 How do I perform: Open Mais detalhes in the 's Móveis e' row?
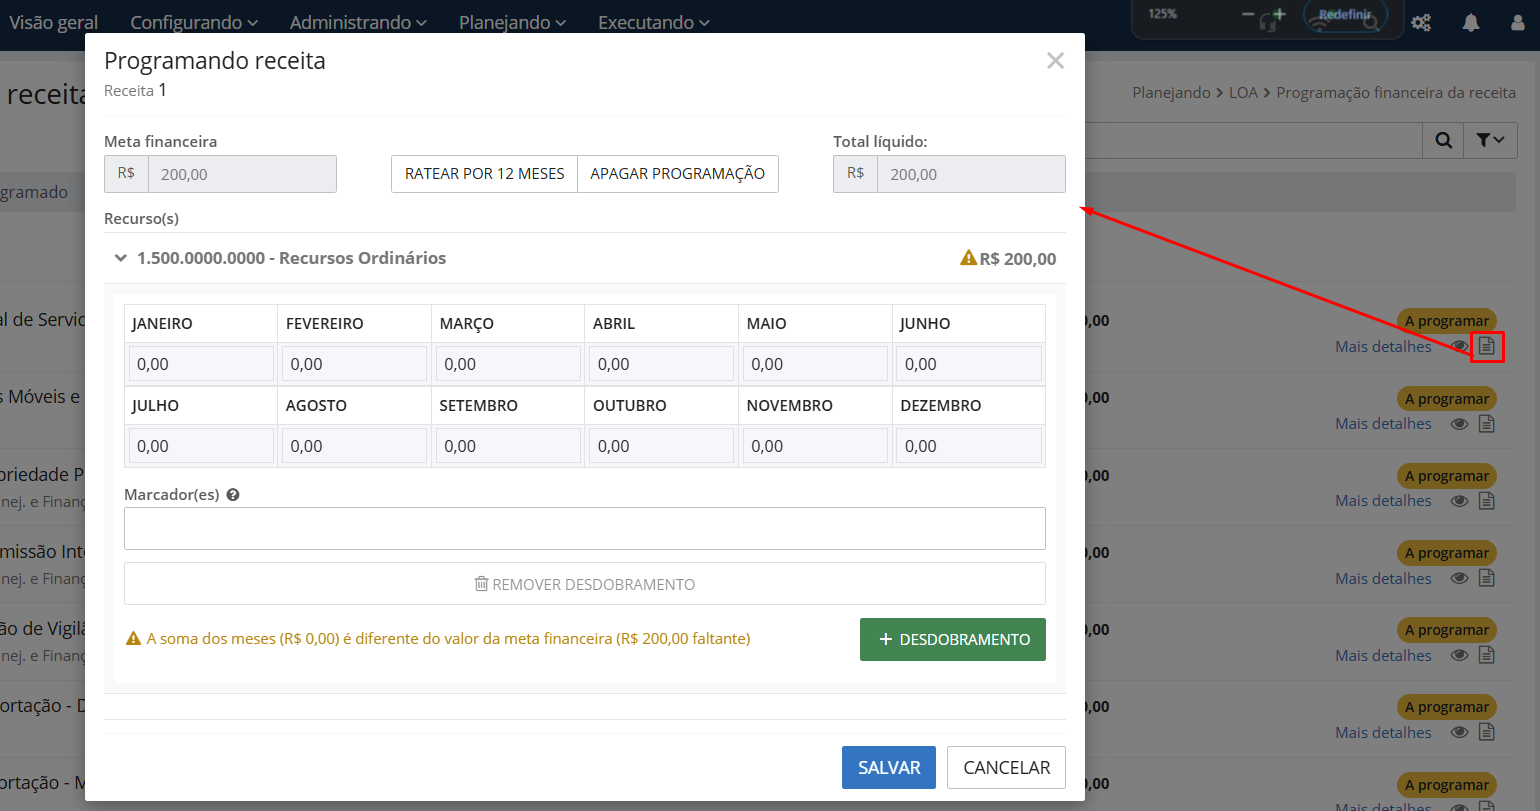1383,424
